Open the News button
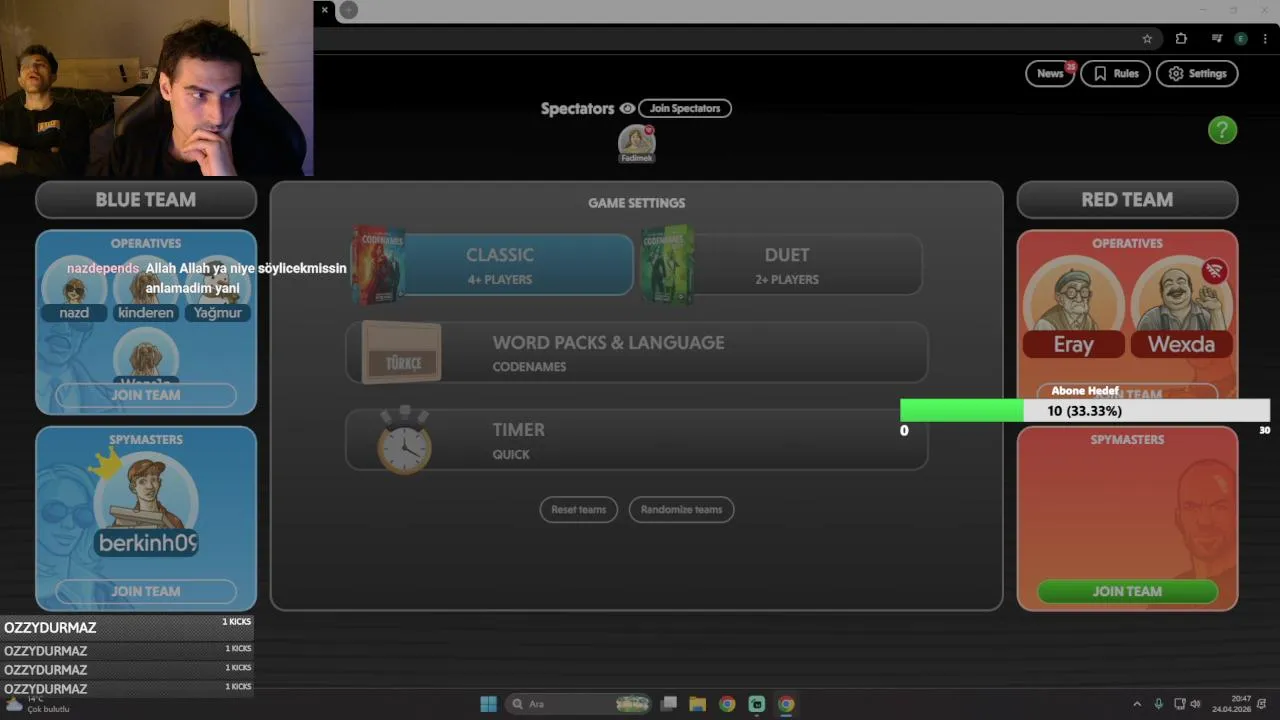1280x720 pixels. pyautogui.click(x=1050, y=73)
